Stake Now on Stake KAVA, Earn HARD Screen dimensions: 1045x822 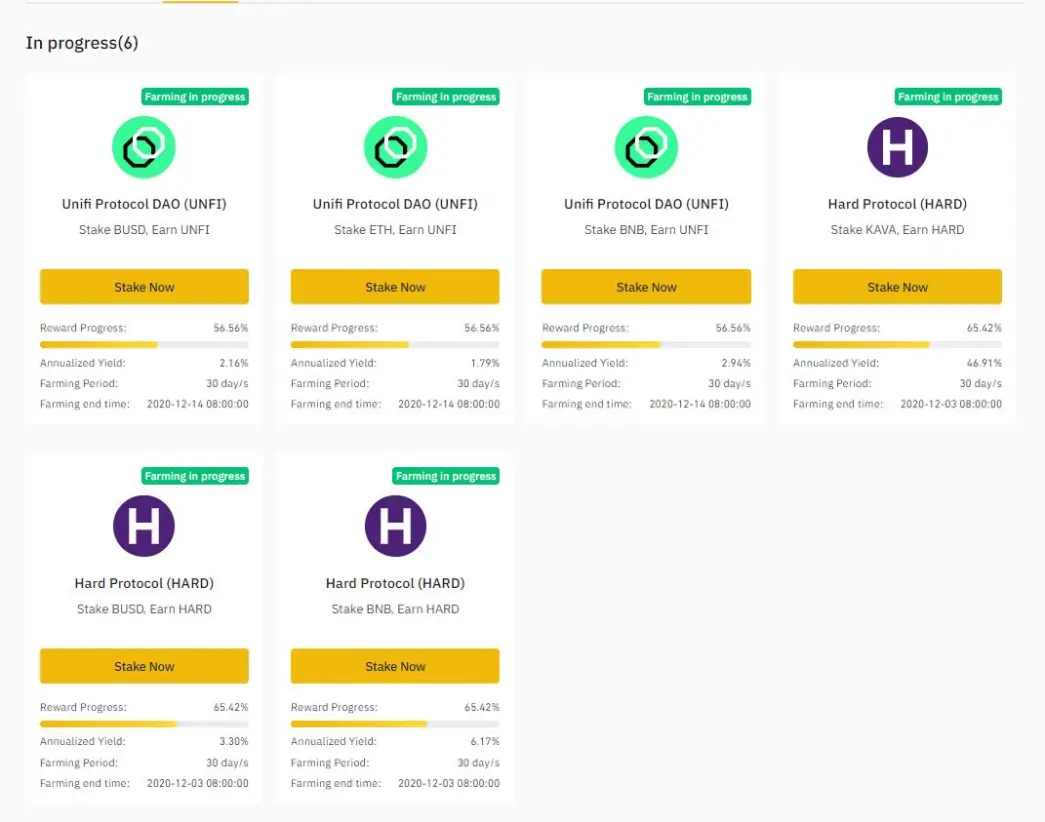click(x=897, y=287)
